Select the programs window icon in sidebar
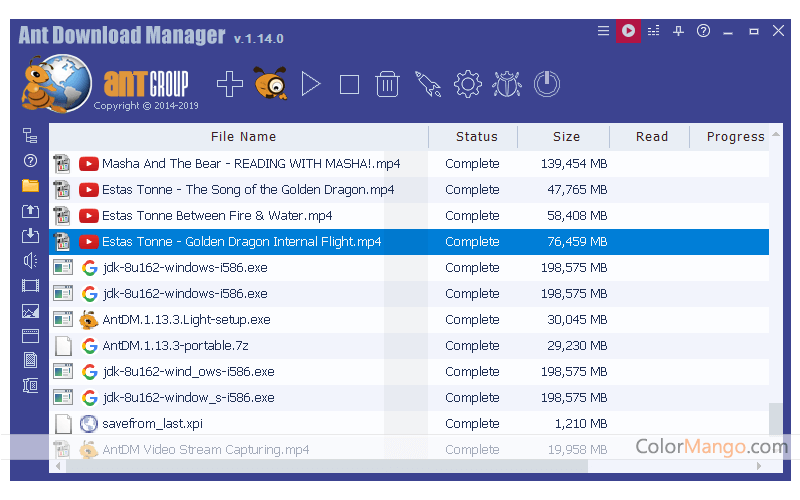Viewport: 800px width, 500px height. pos(30,336)
